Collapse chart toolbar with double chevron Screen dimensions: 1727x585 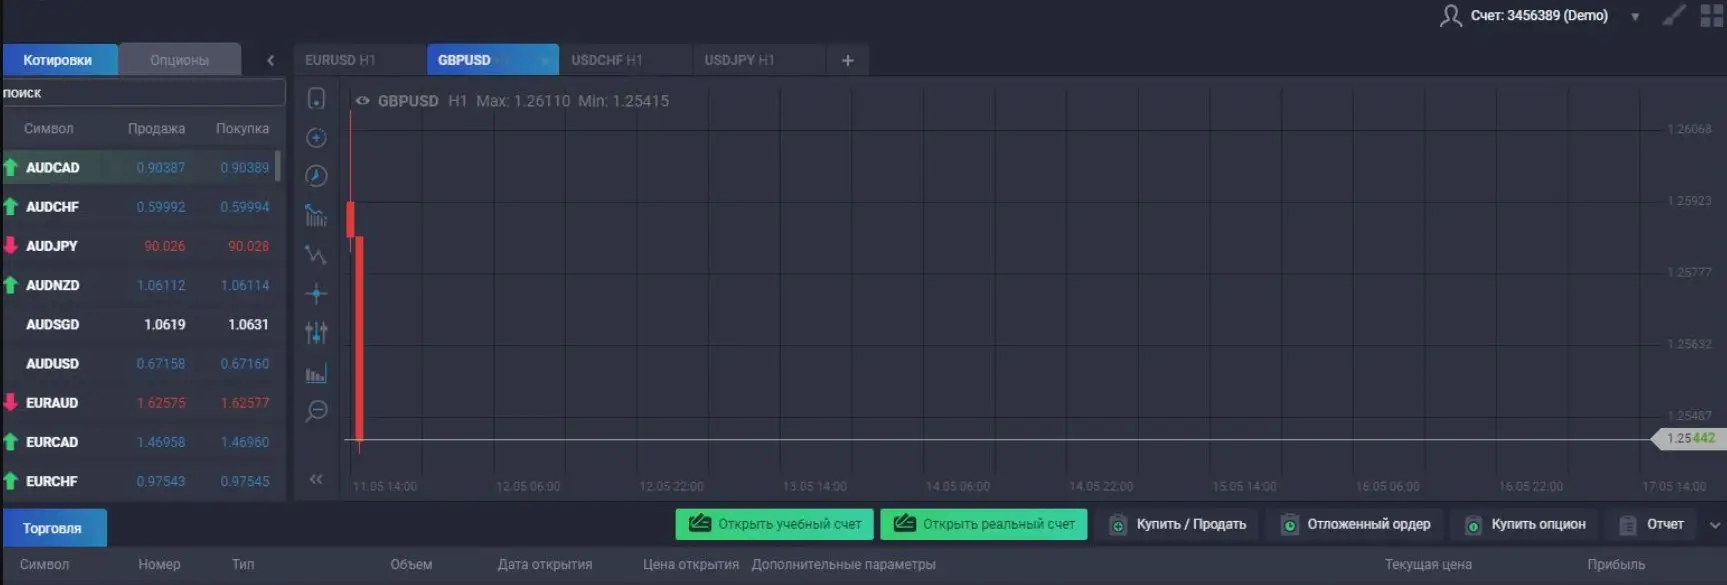(x=316, y=479)
